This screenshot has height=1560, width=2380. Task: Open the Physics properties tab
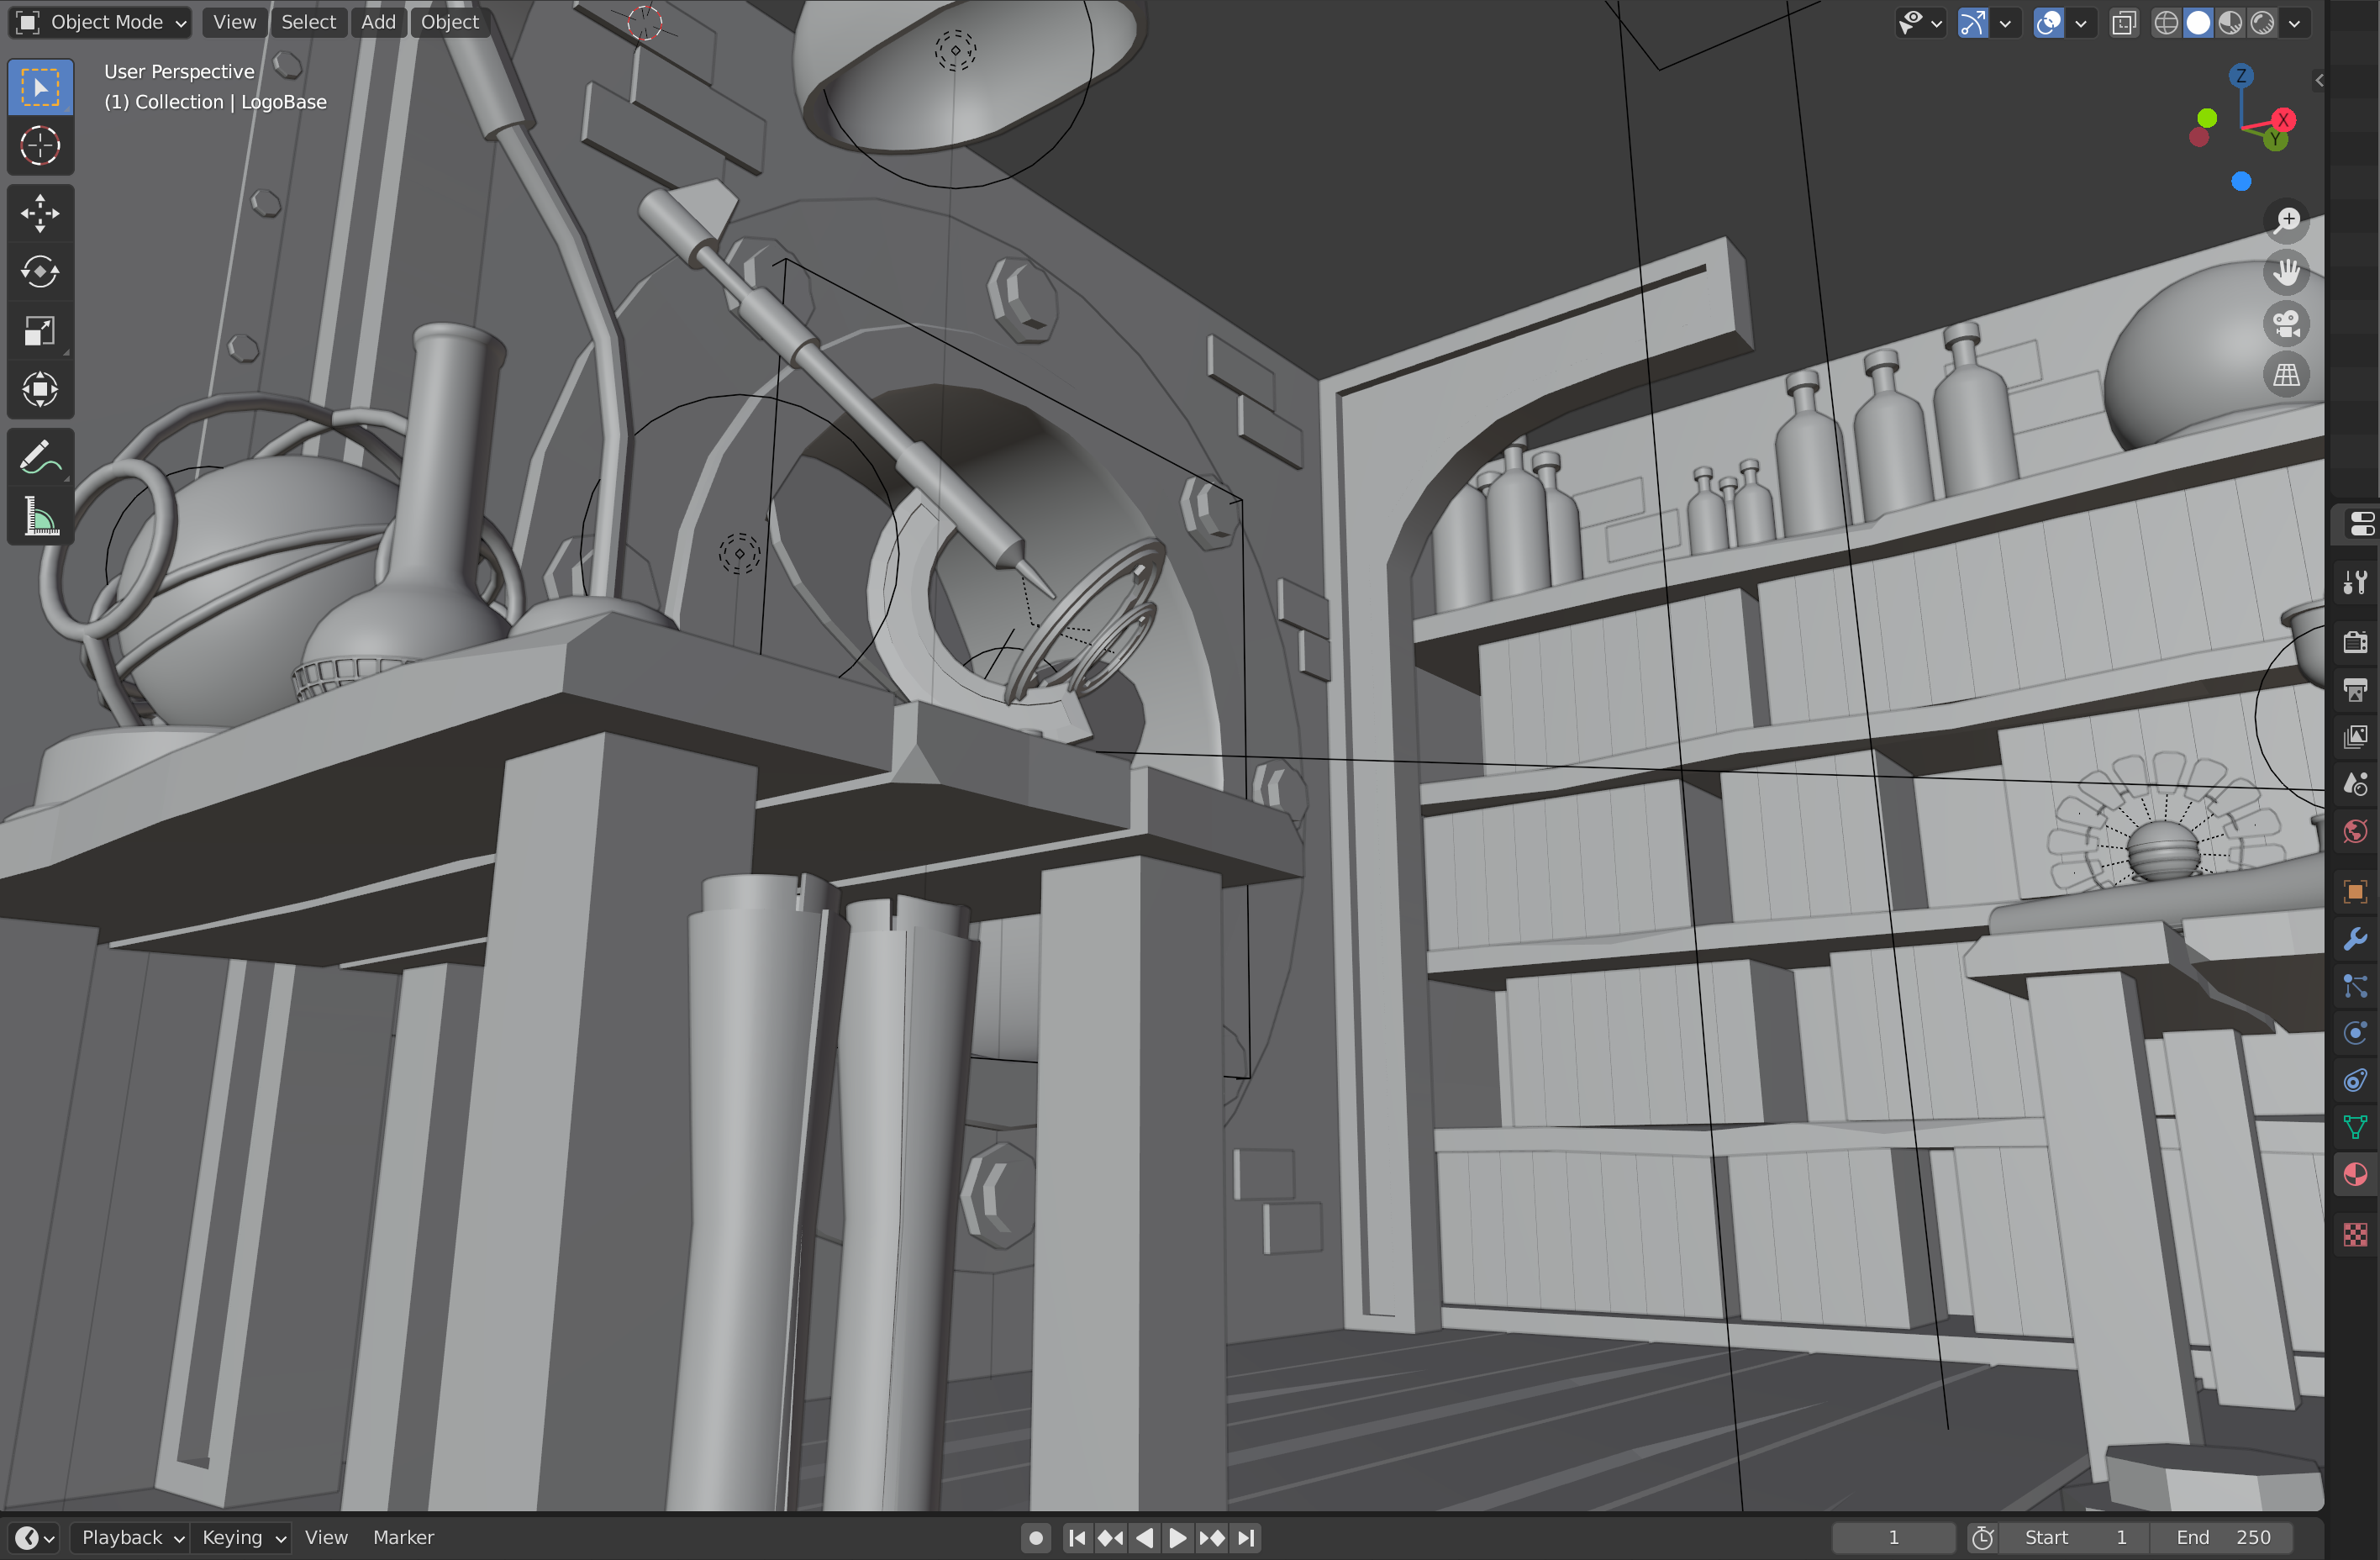pos(2355,1033)
